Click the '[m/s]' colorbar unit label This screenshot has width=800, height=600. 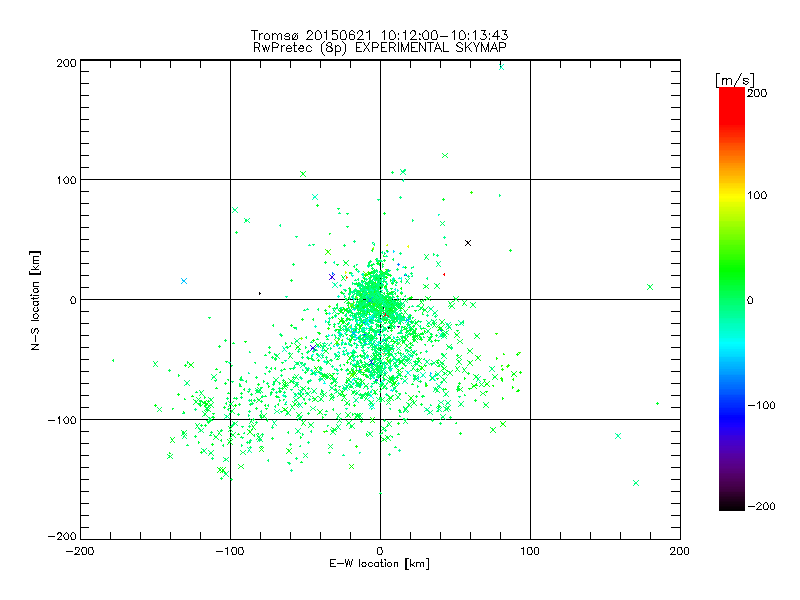(x=735, y=80)
